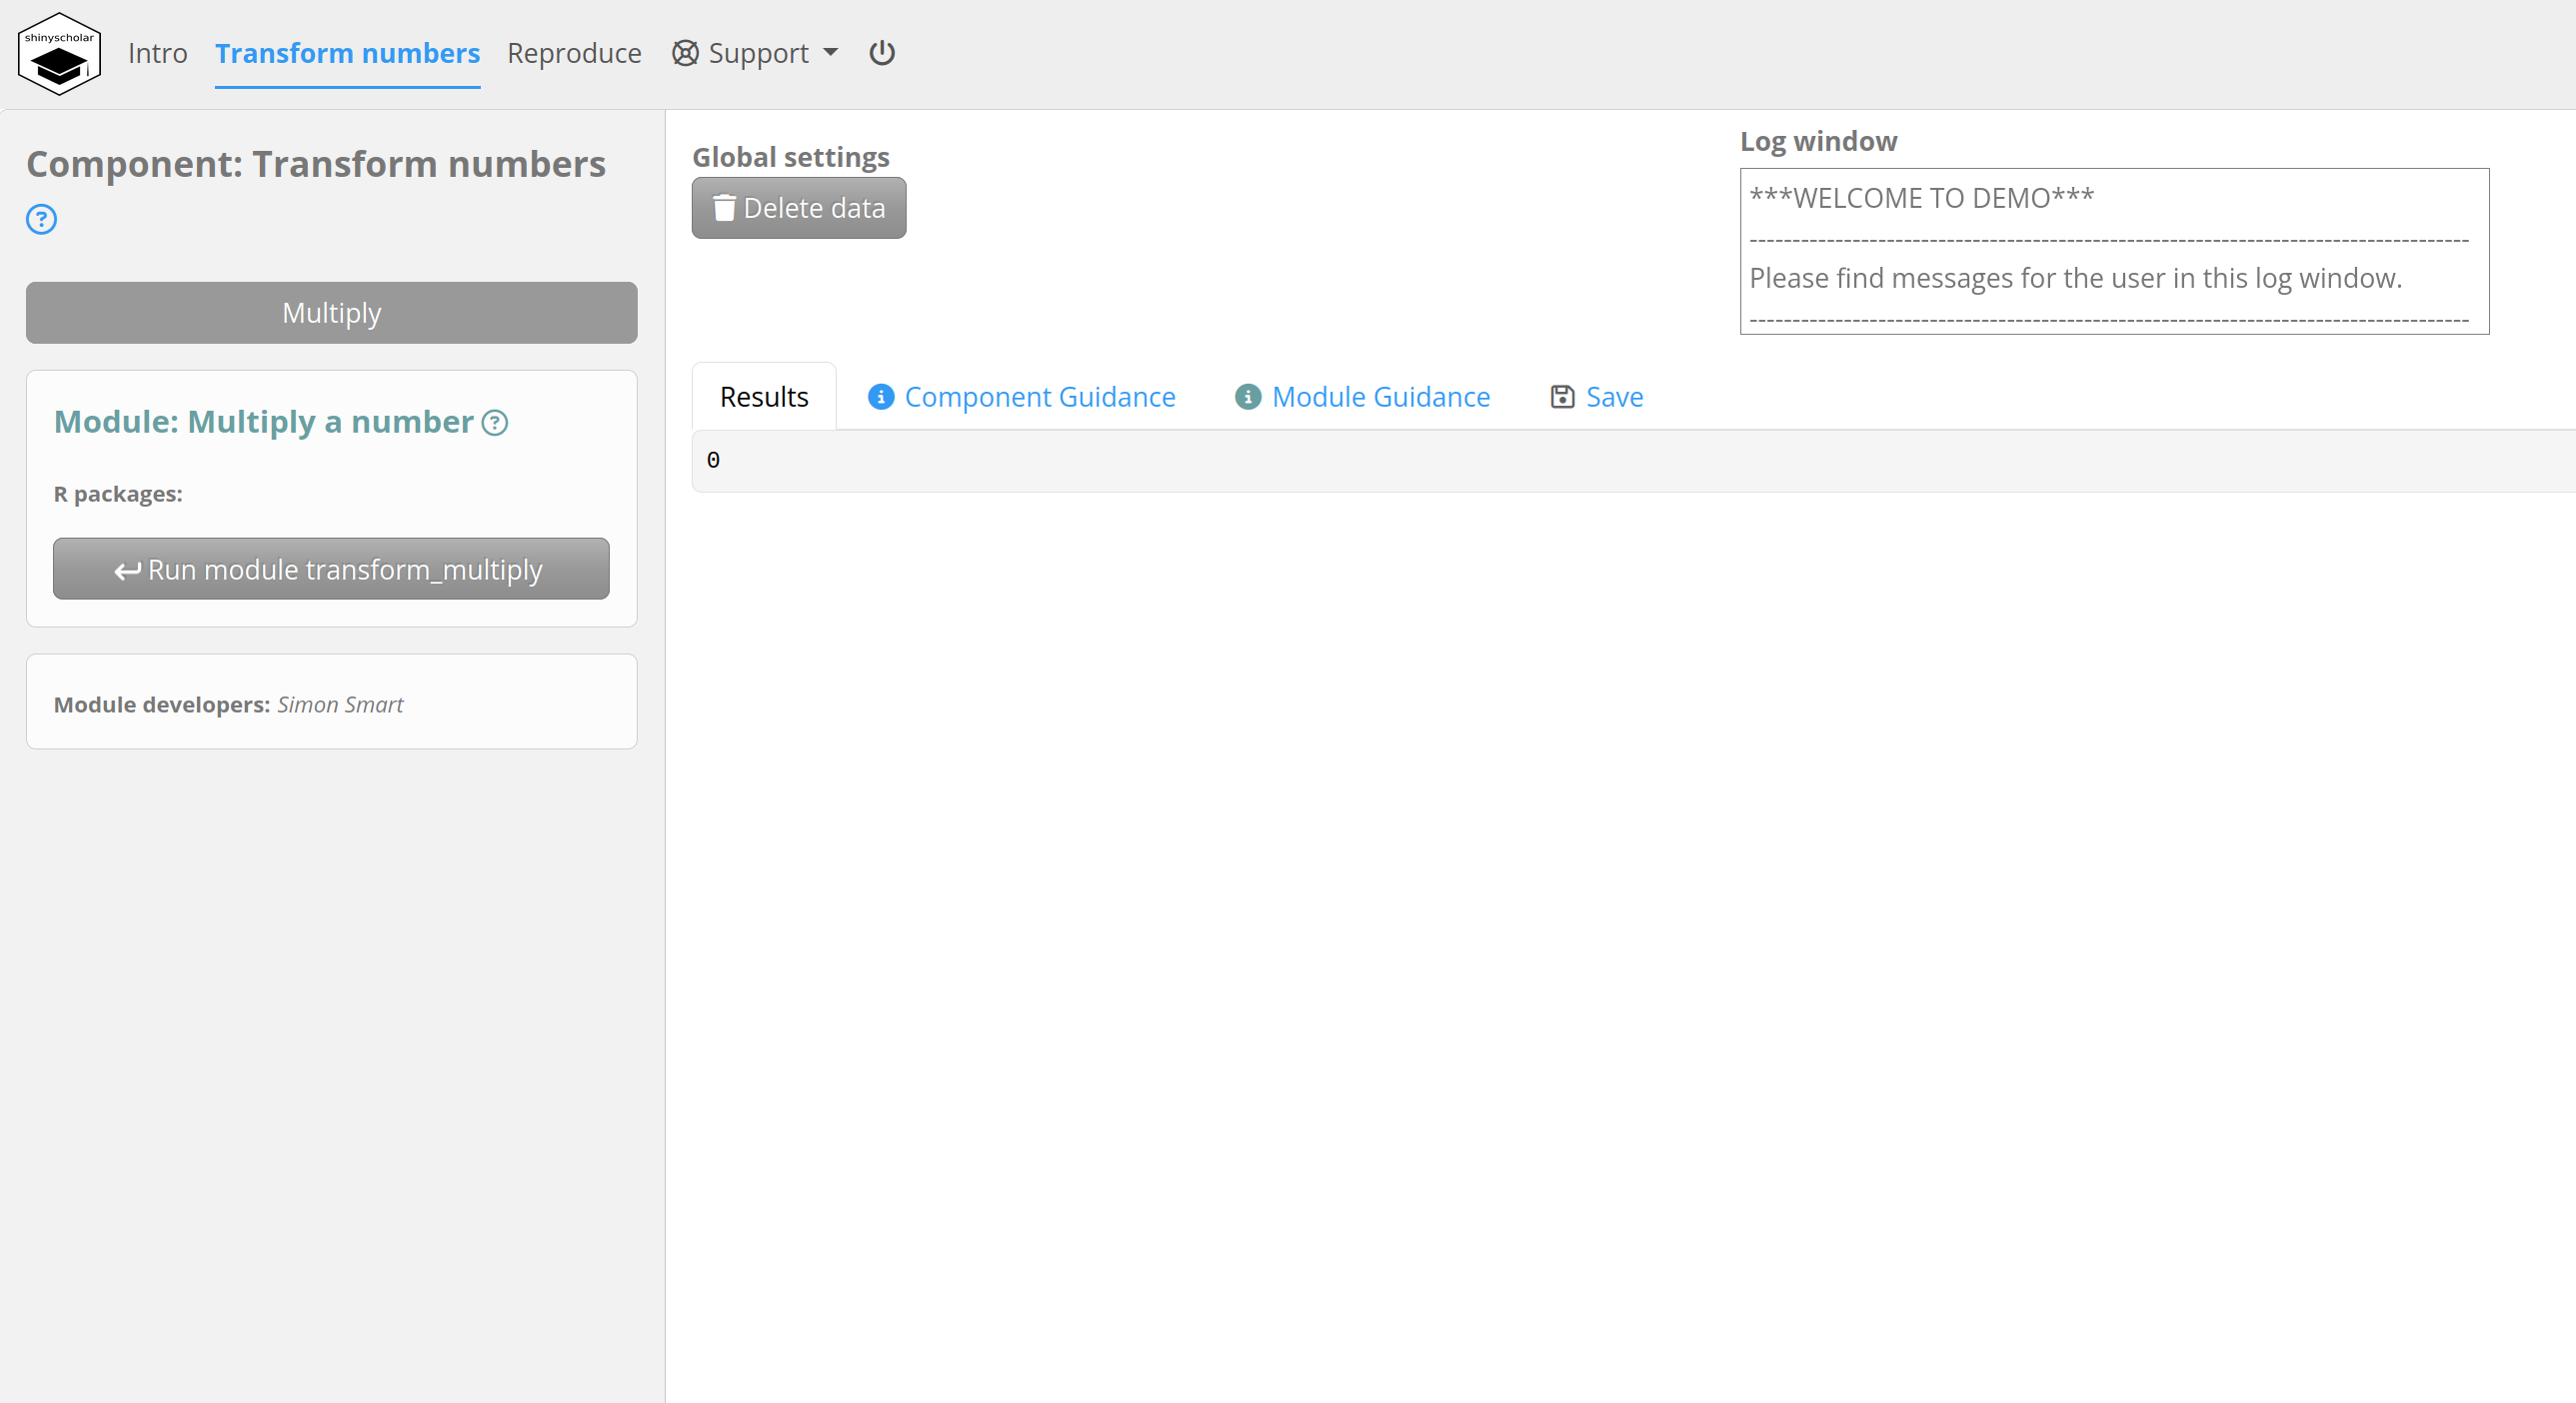The width and height of the screenshot is (2576, 1403).
Task: Expand the Support caret arrow
Action: coord(831,53)
